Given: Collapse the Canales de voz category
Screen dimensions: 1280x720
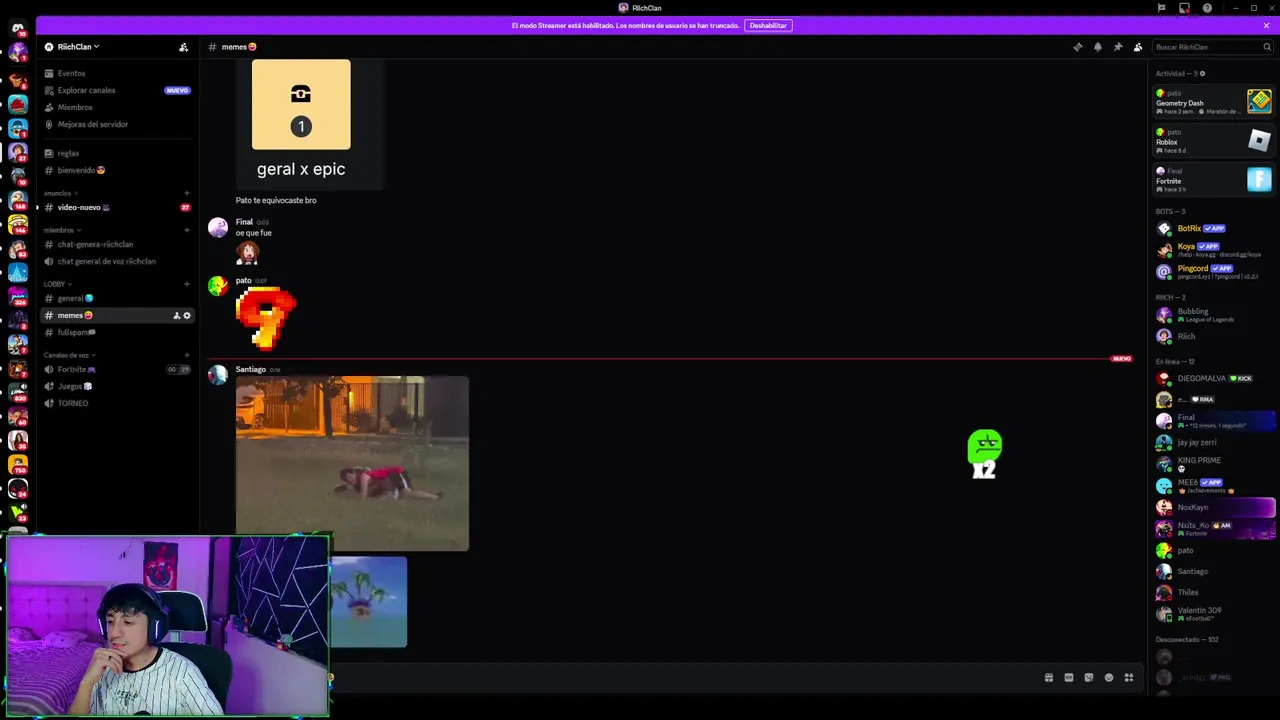Looking at the screenshot, I should point(68,355).
